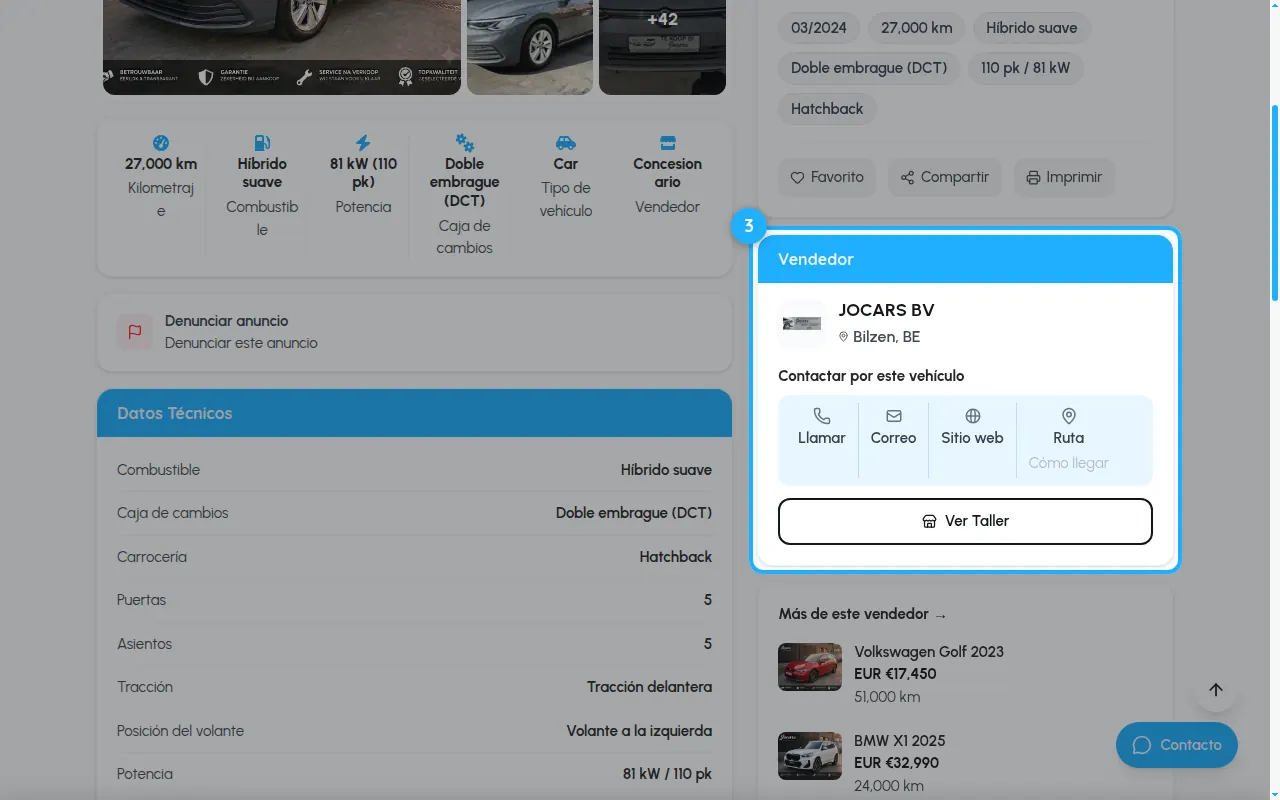This screenshot has height=800, width=1280.
Task: Click the globe icon above Sitio web
Action: pyautogui.click(x=972, y=416)
